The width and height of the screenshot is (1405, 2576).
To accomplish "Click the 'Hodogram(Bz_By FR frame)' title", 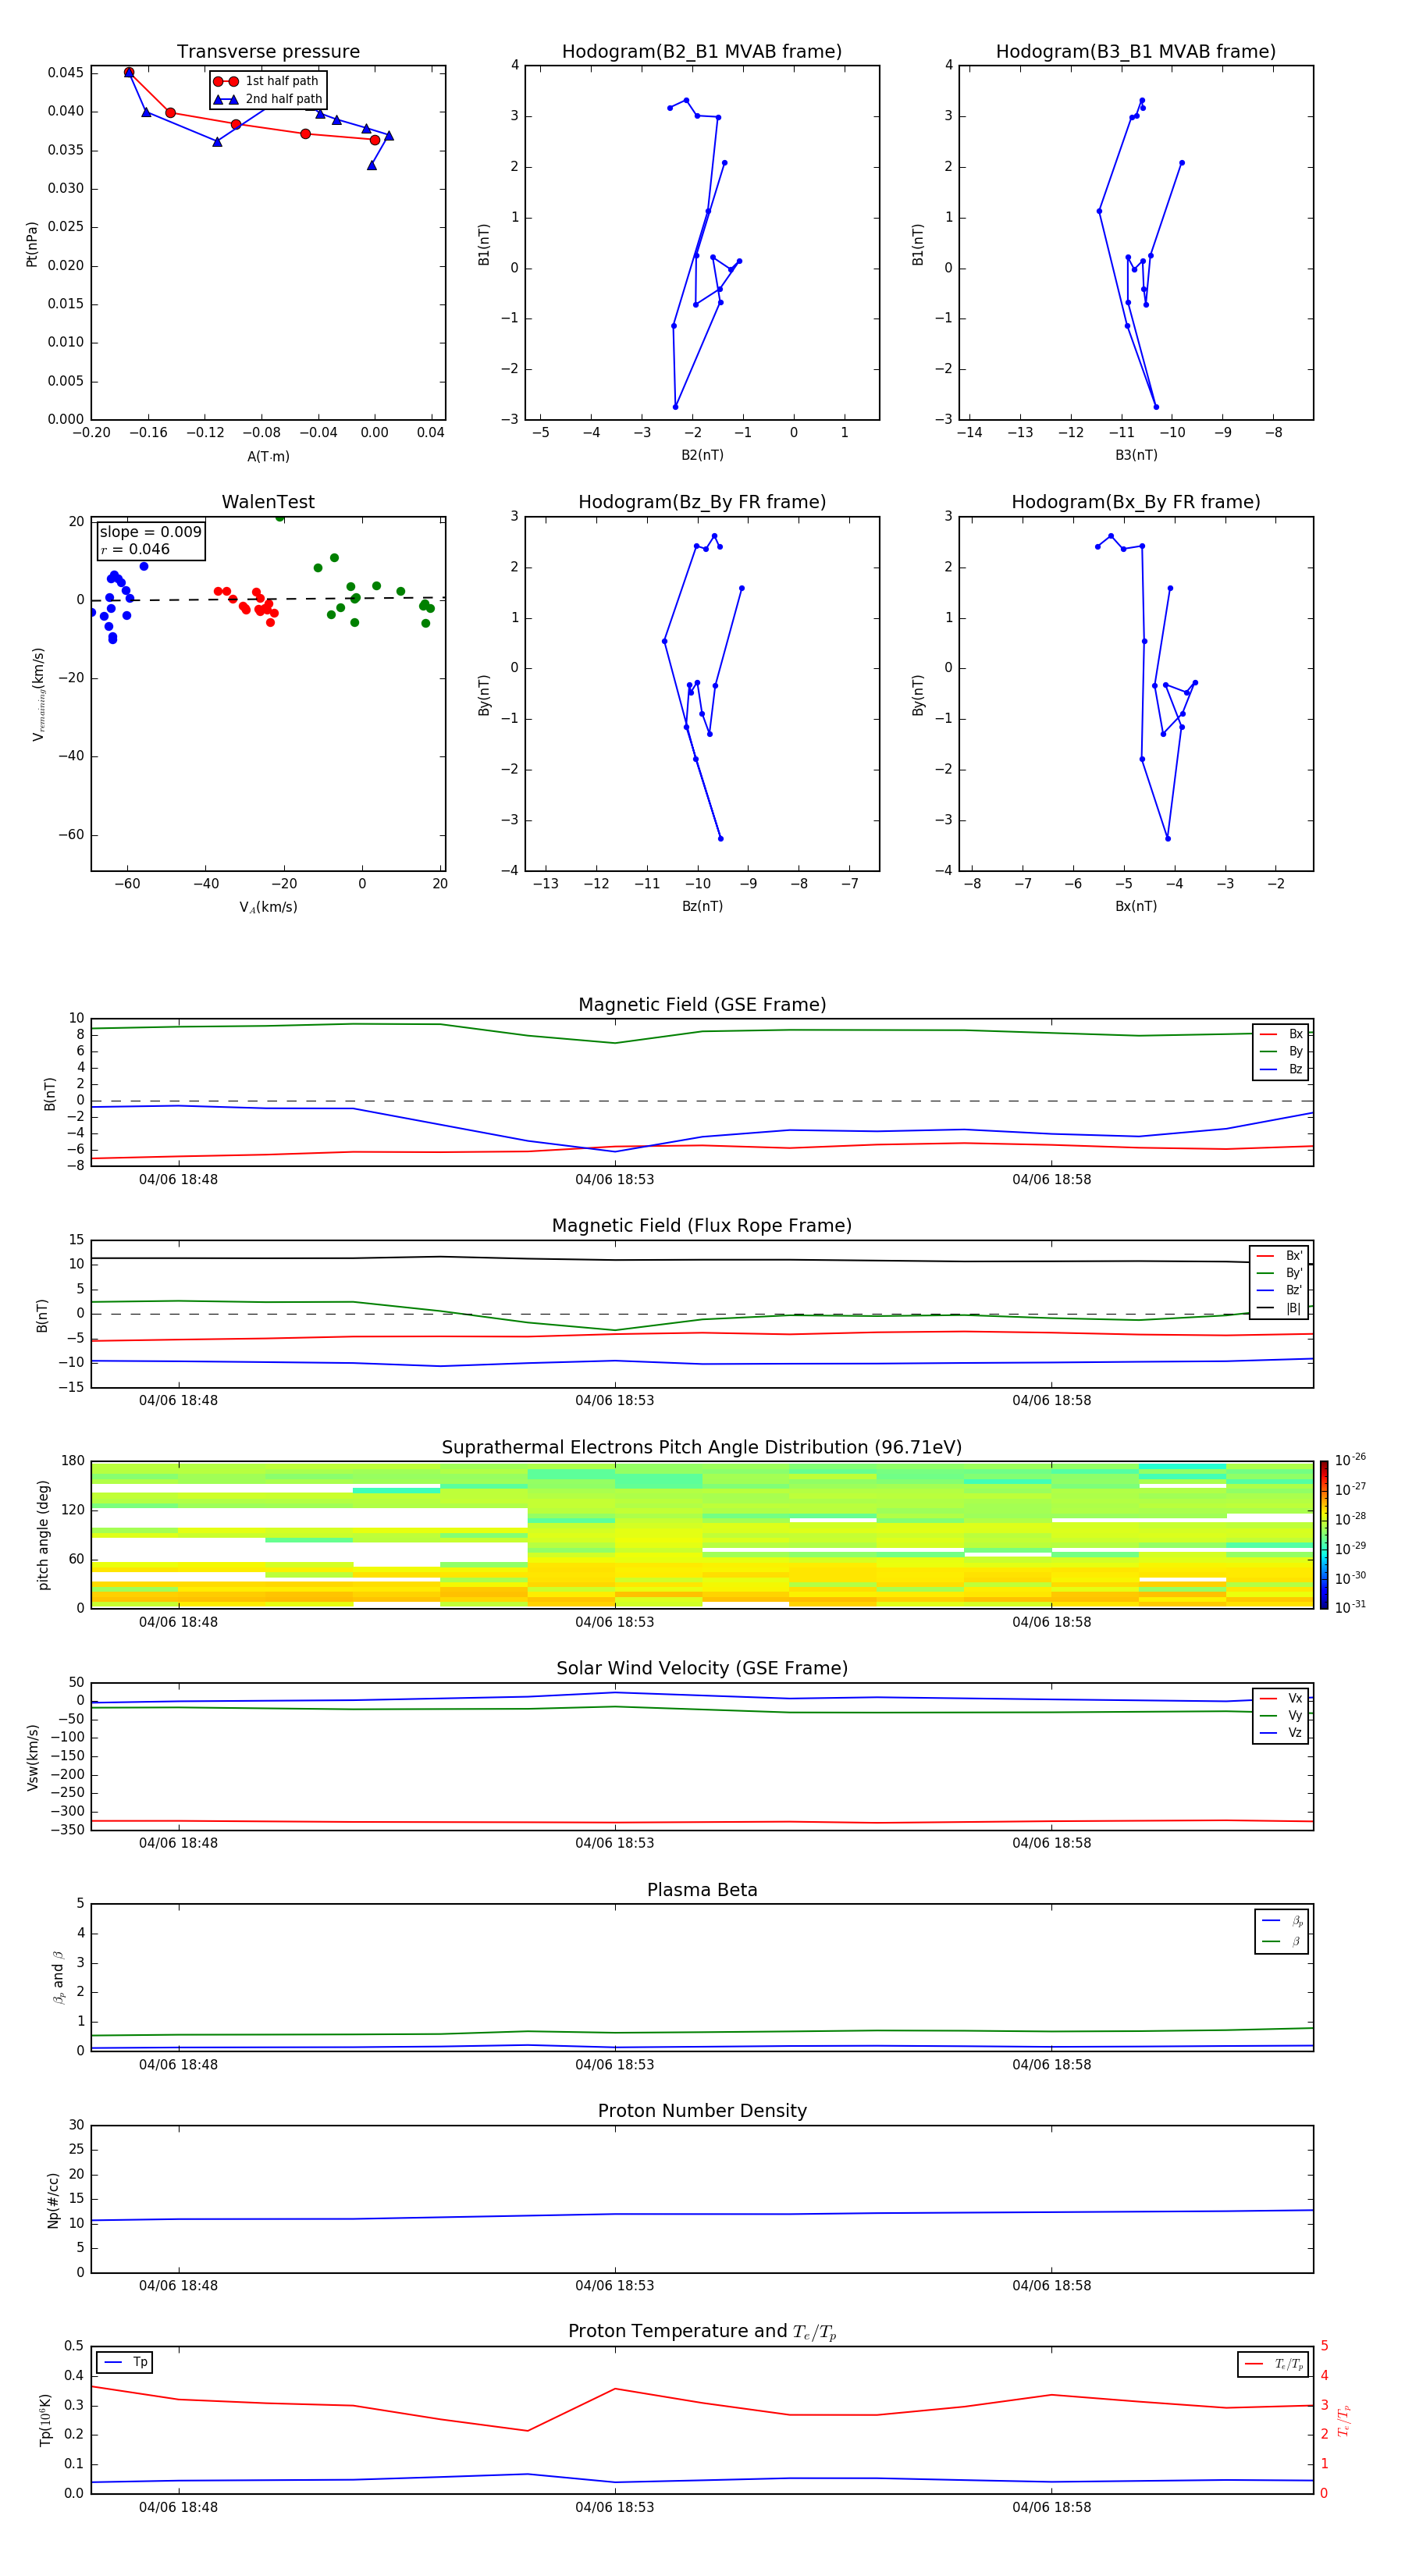I will point(702,502).
